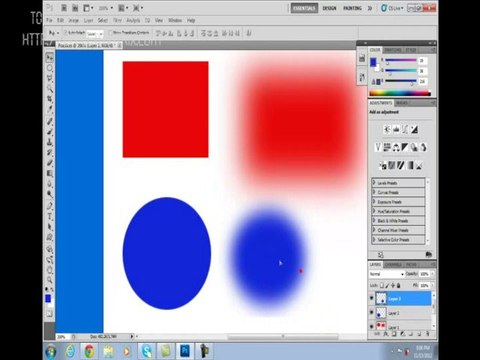Viewport: 480px width, 360px height.
Task: Delete layer using trash icon
Action: (427, 334)
